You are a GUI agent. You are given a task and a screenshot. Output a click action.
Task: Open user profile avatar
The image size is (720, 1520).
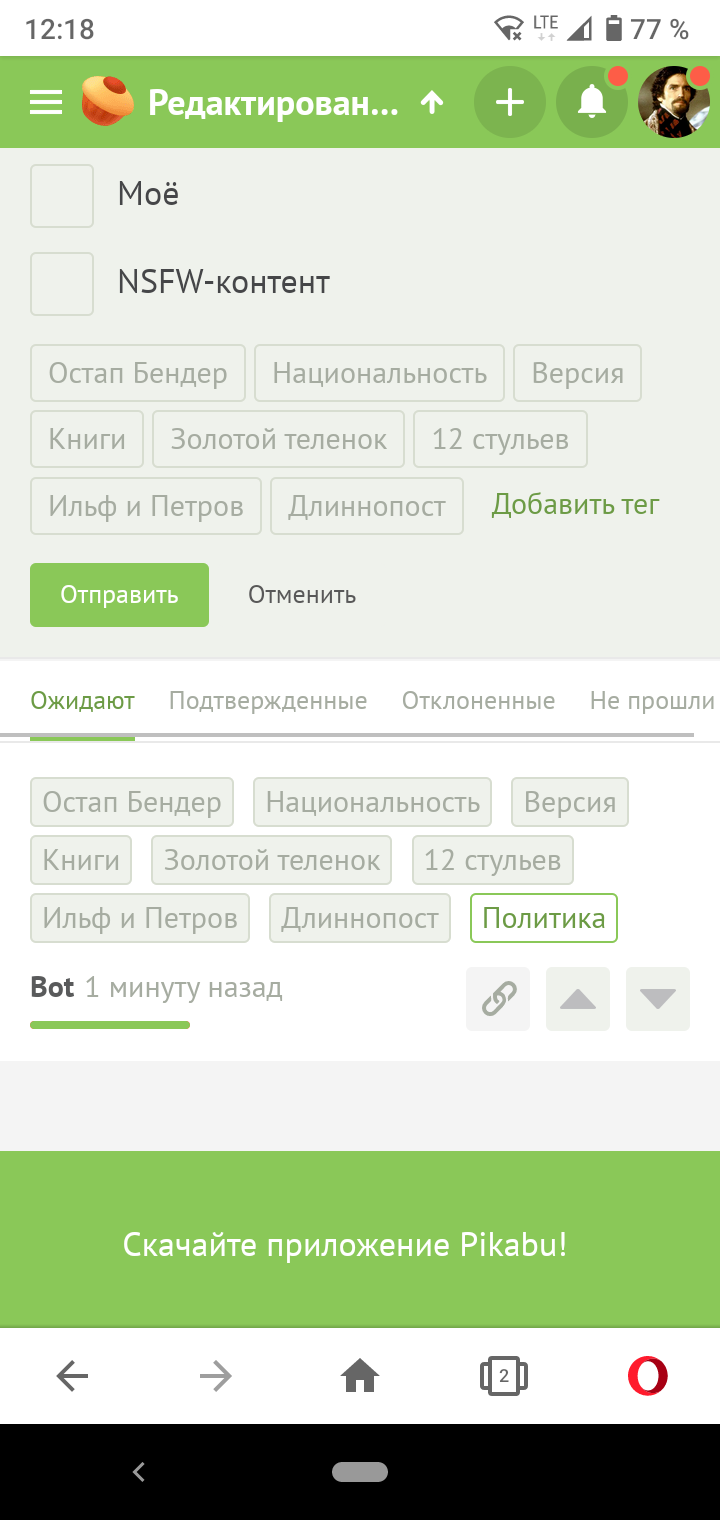click(x=675, y=102)
